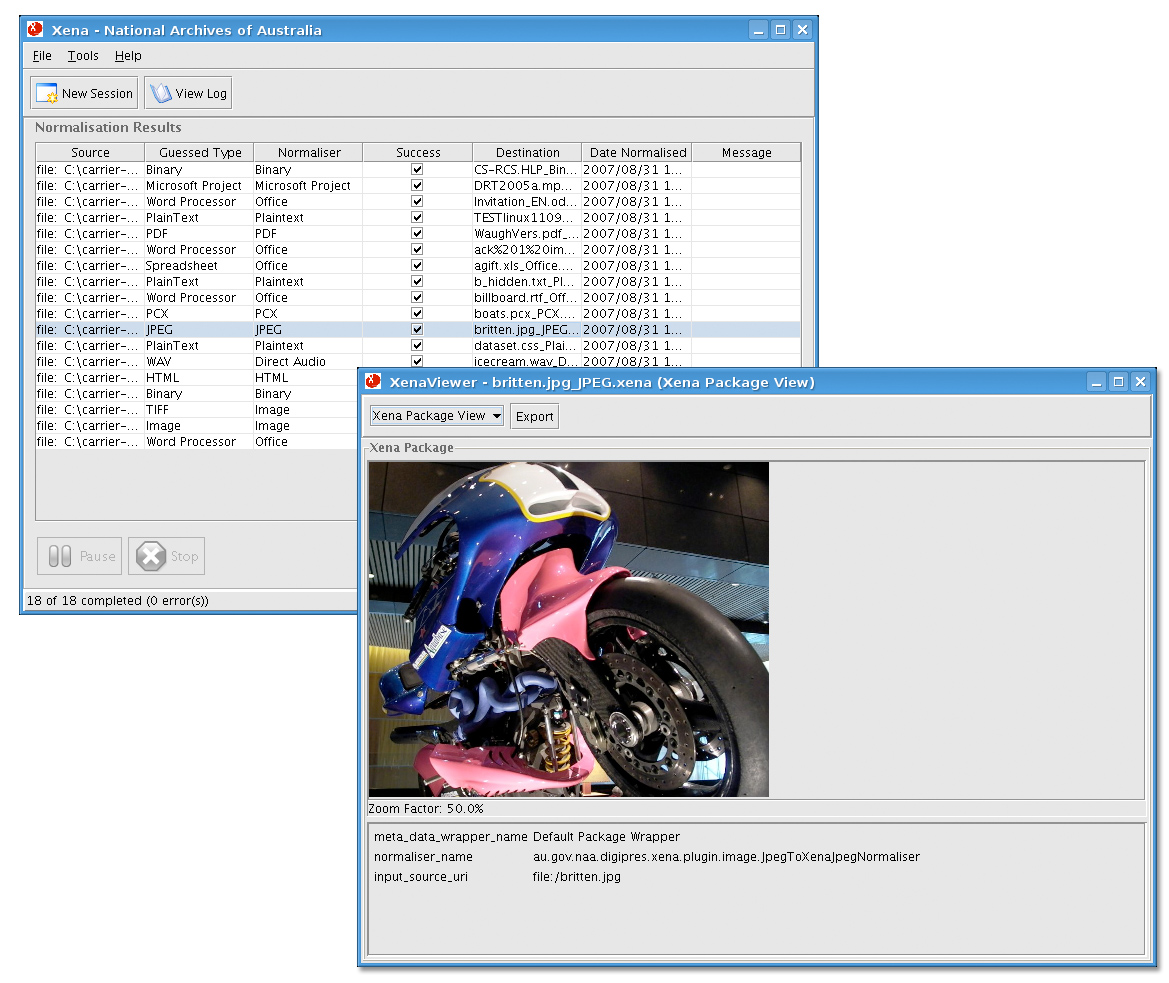Open the File menu
Viewport: 1169px width, 983px height.
point(42,56)
